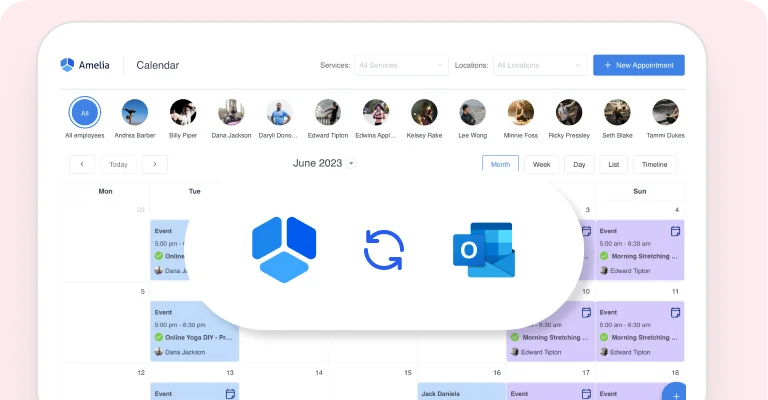Screen dimensions: 768x400
Task: Switch to the Timeline view
Action: point(654,165)
